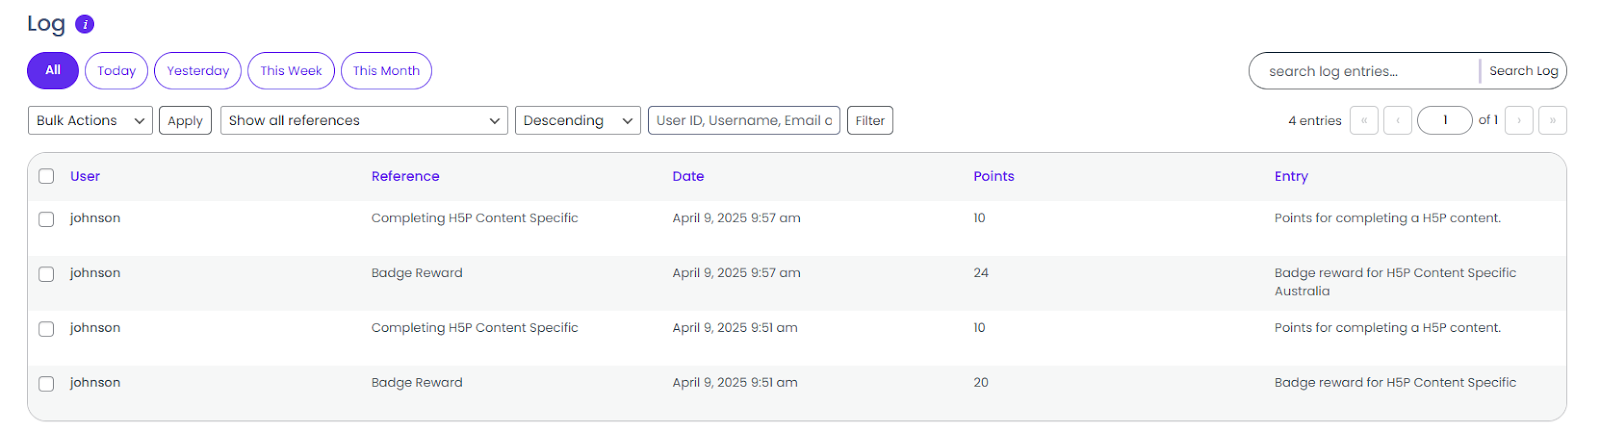Switch to the Today filter tab
Image resolution: width=1600 pixels, height=432 pixels.
tap(117, 71)
